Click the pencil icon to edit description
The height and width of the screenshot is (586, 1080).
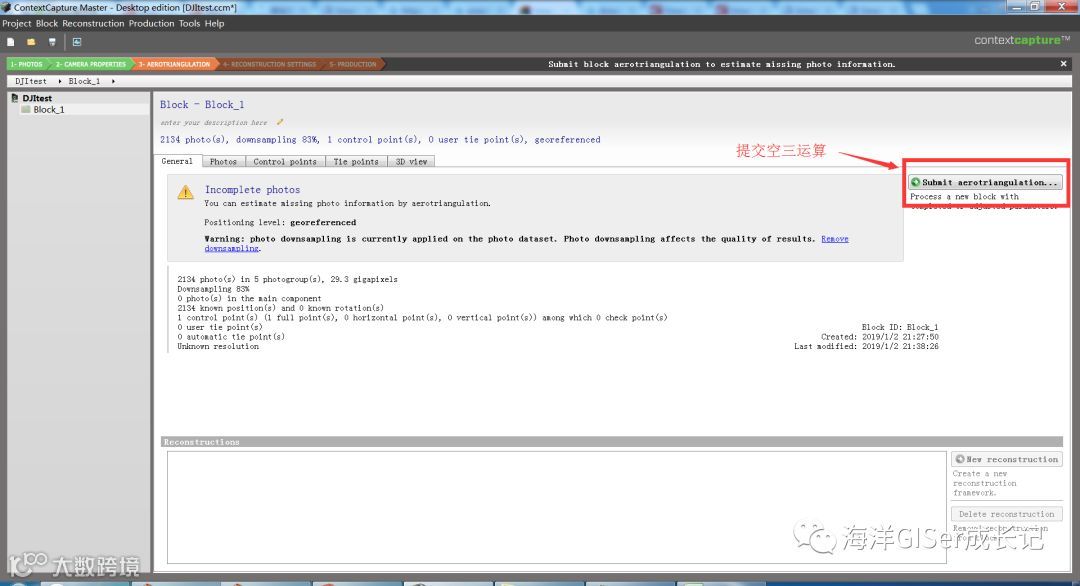click(x=280, y=122)
